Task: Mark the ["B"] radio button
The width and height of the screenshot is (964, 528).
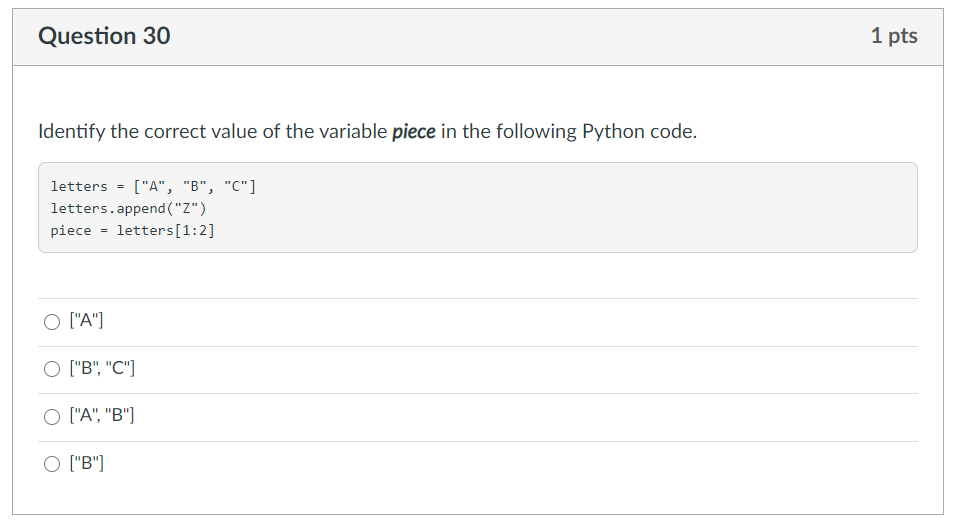Action: coord(52,463)
